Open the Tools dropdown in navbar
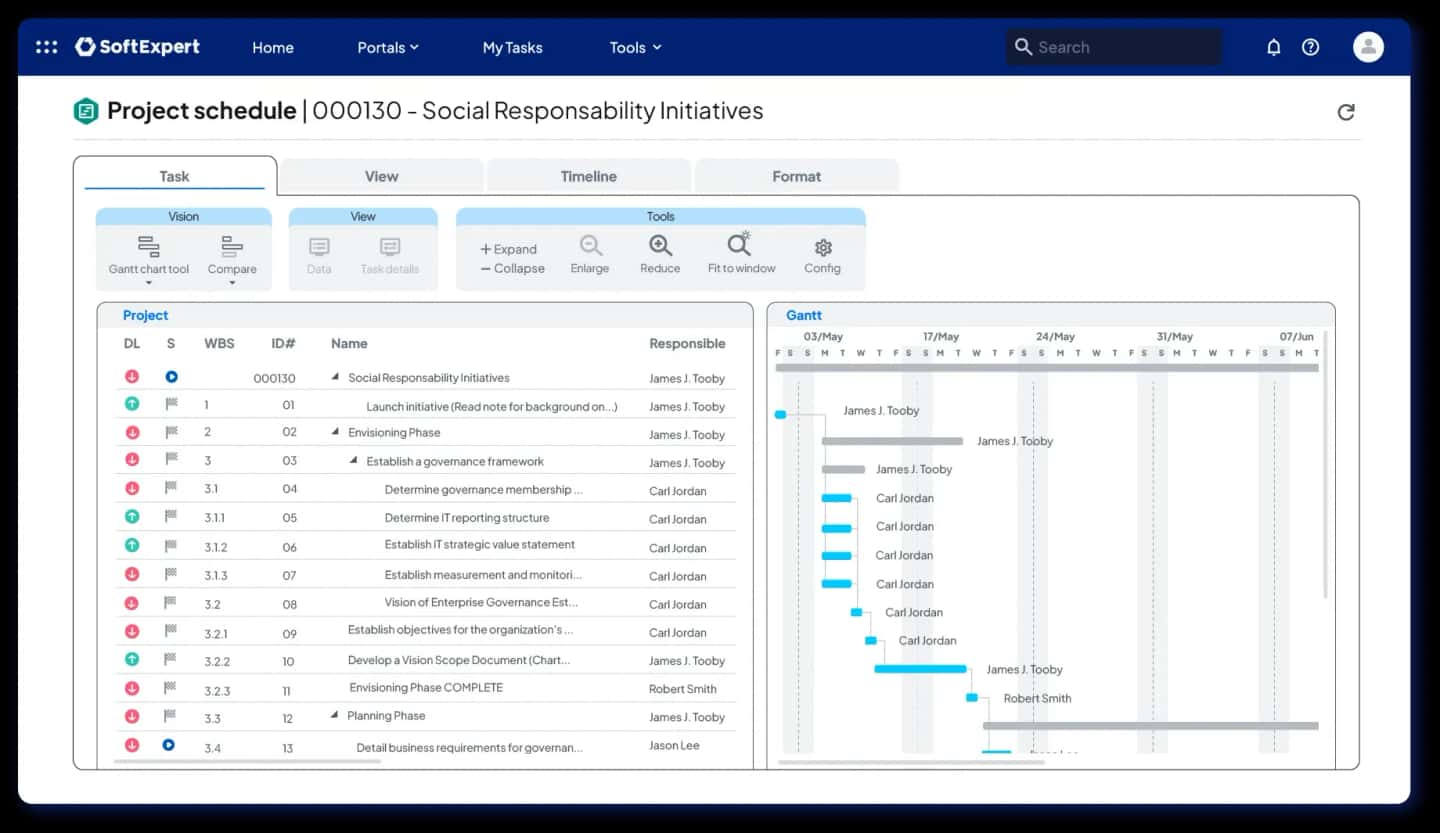Viewport: 1440px width, 833px height. click(635, 47)
